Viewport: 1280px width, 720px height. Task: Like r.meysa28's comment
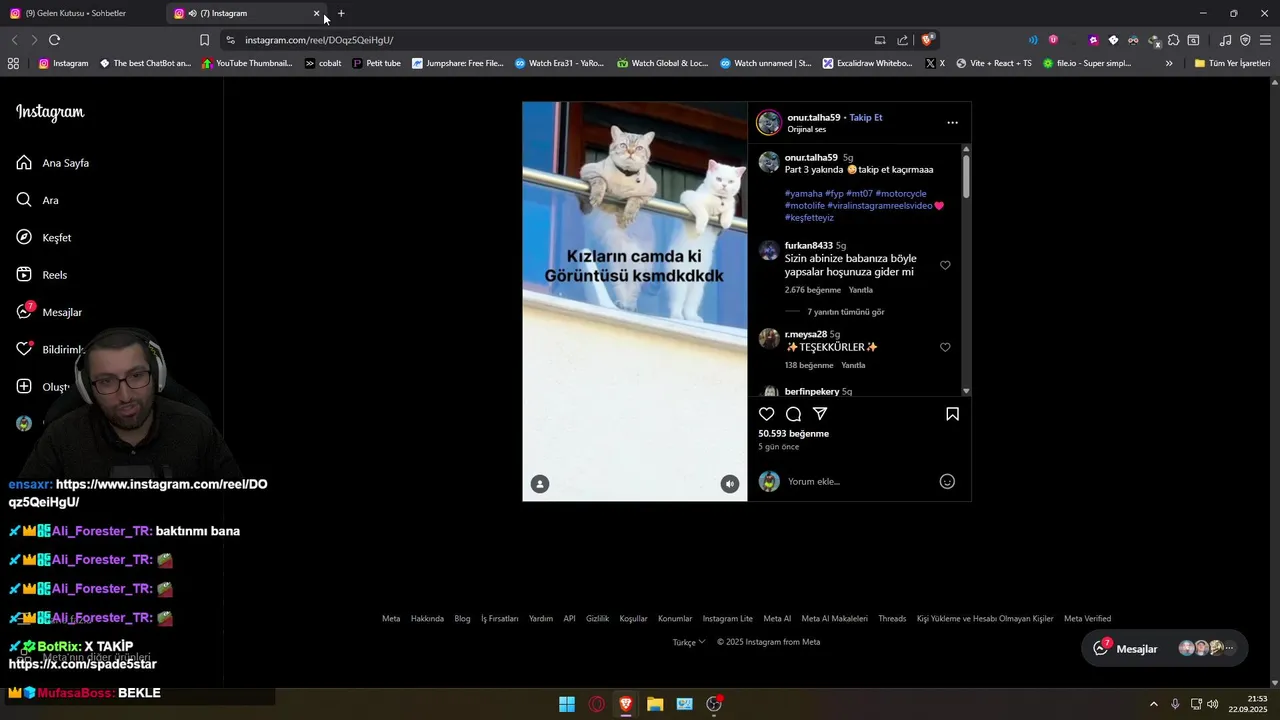point(945,347)
